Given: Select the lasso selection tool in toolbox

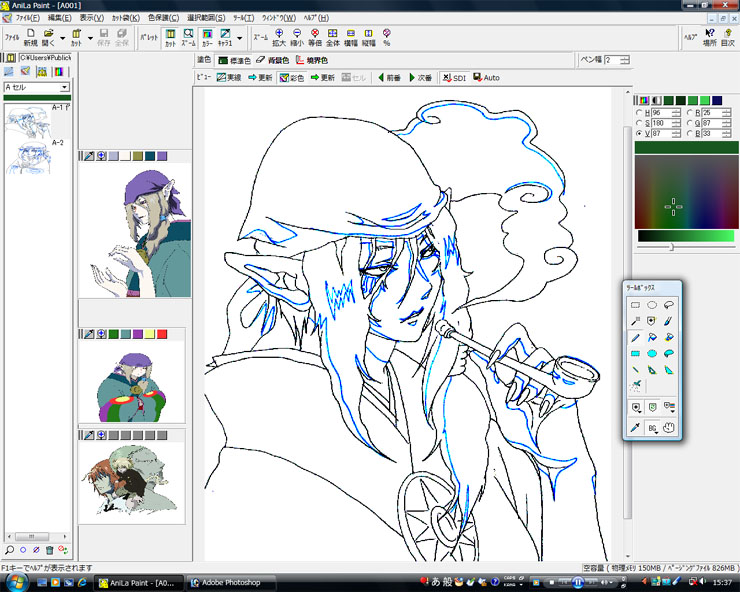Looking at the screenshot, I should pyautogui.click(x=668, y=305).
